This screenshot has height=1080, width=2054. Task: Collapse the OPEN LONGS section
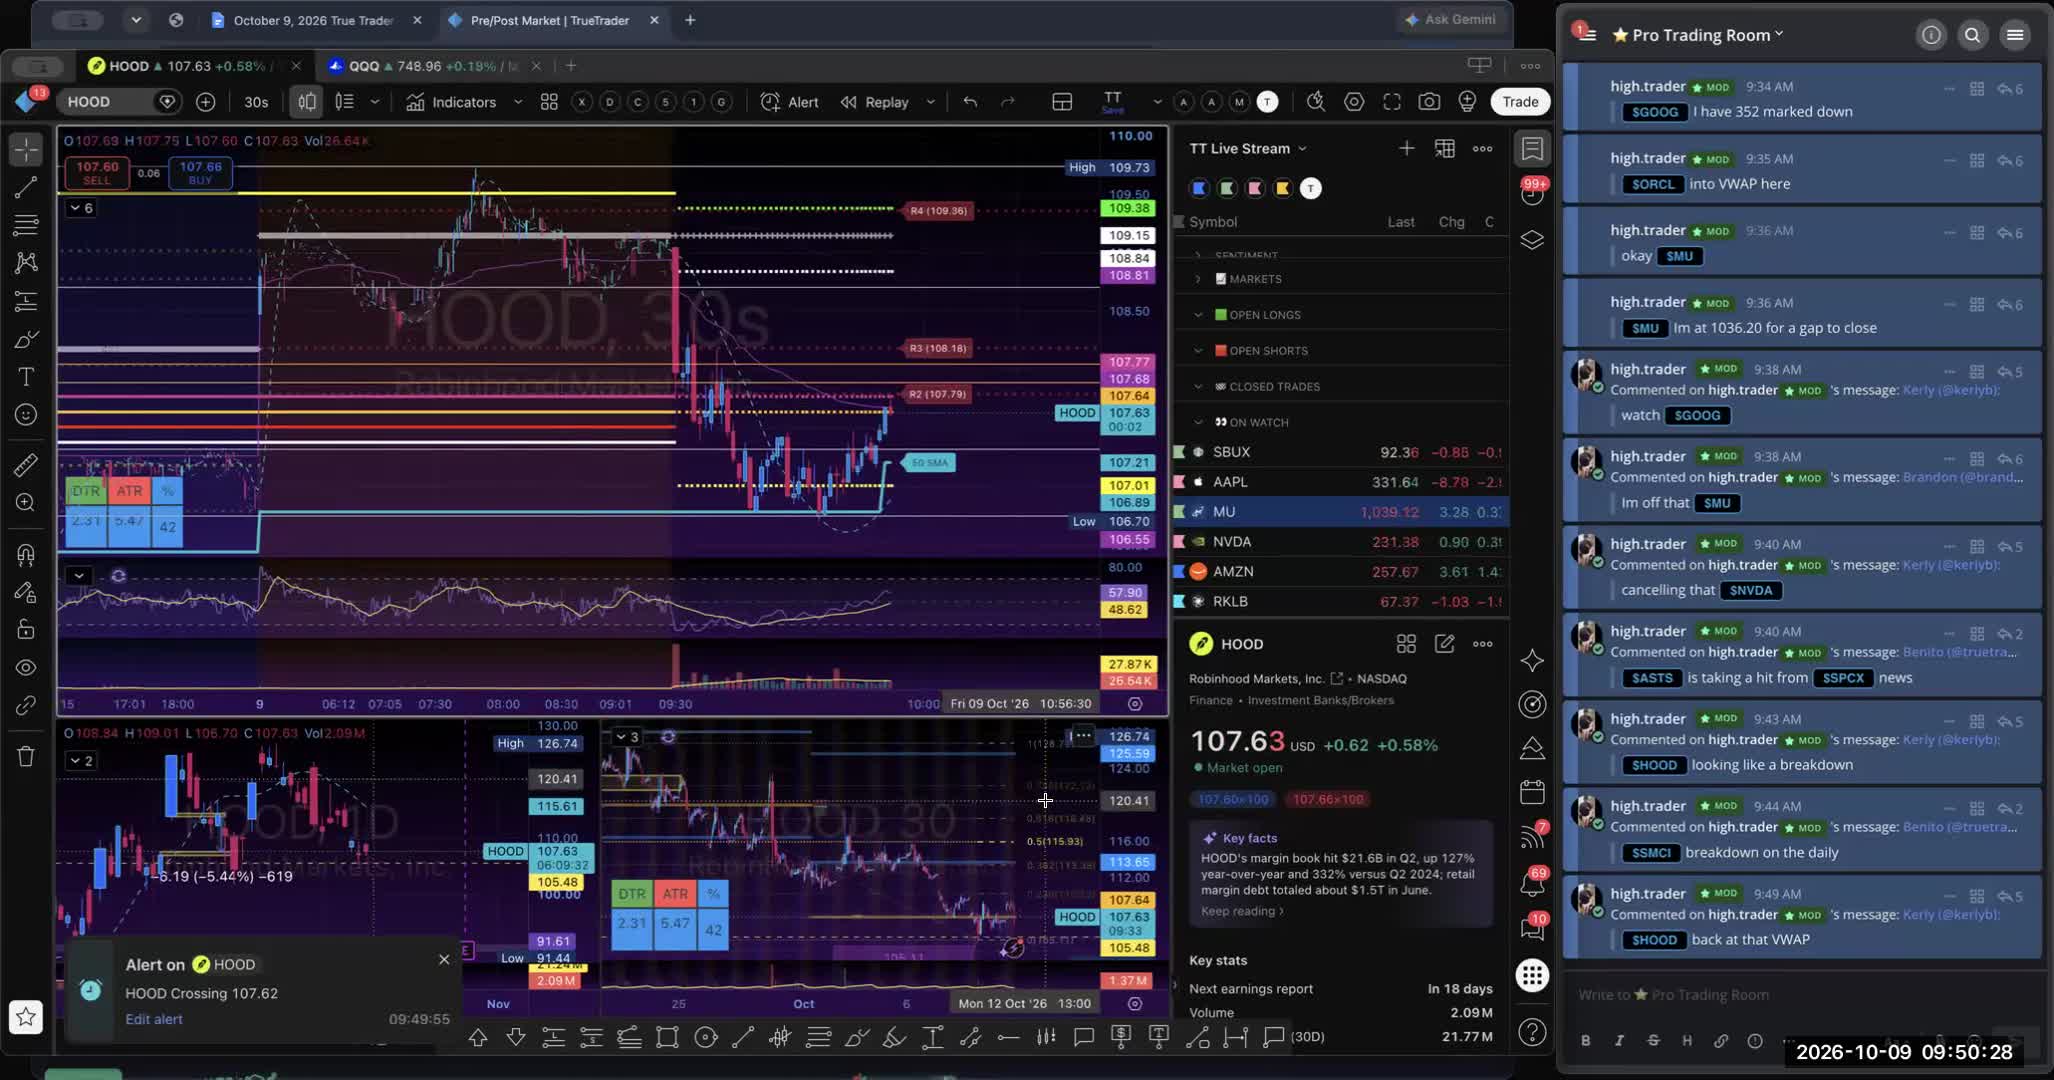point(1198,315)
